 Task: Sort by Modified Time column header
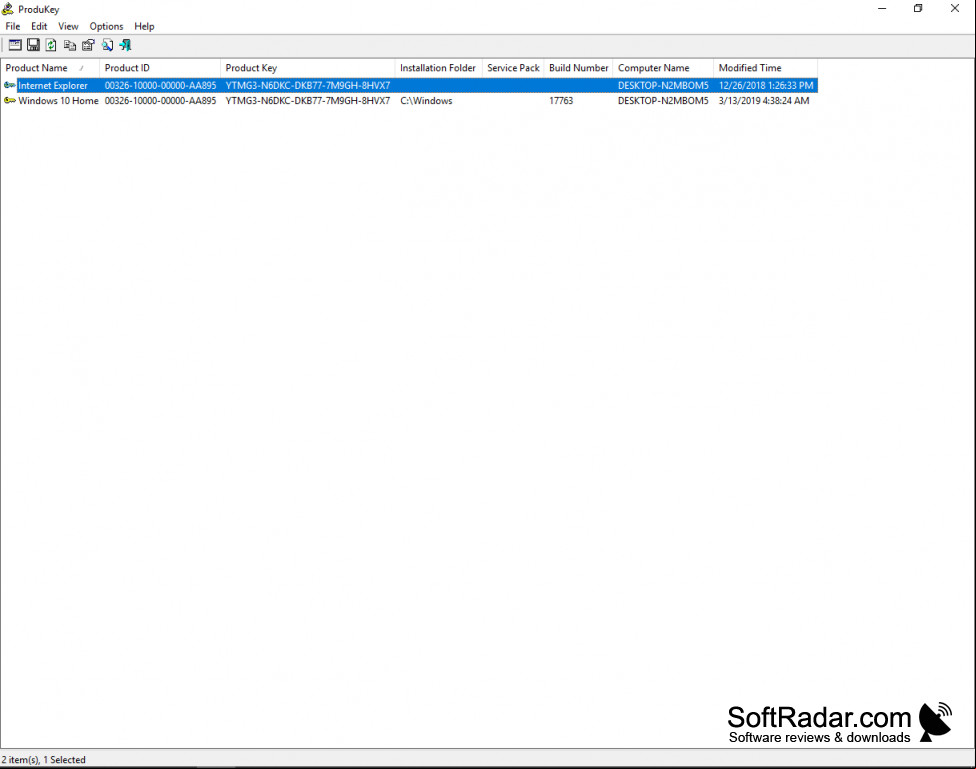click(x=766, y=68)
